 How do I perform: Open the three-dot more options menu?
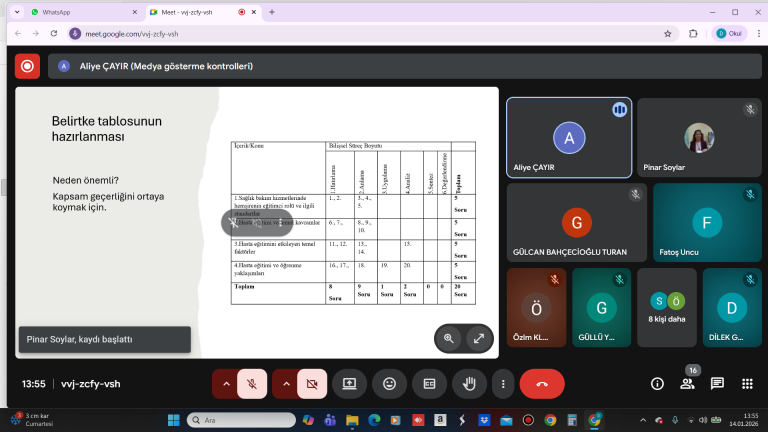503,383
